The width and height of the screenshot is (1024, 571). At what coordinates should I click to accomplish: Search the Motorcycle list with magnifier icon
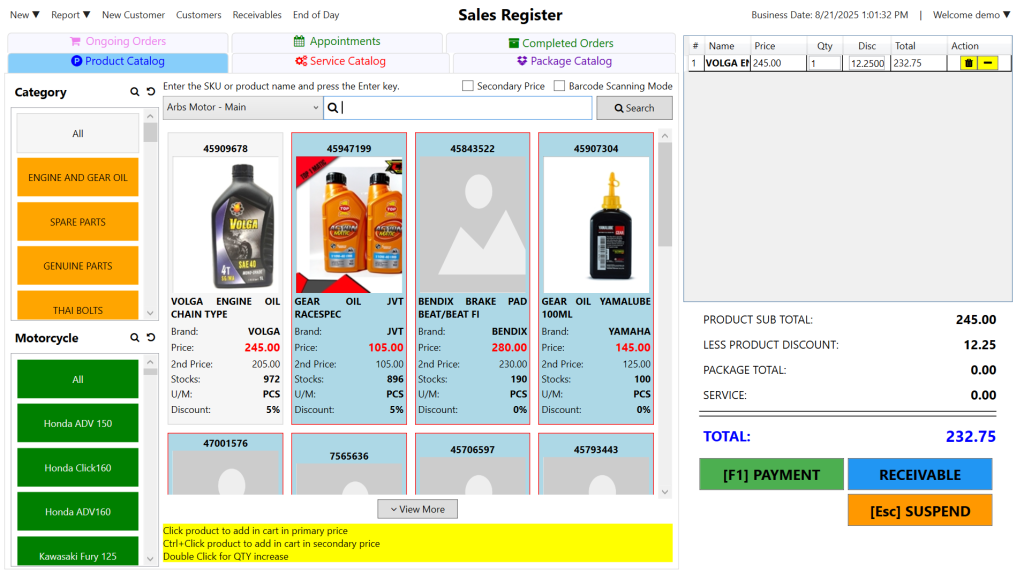[x=135, y=338]
